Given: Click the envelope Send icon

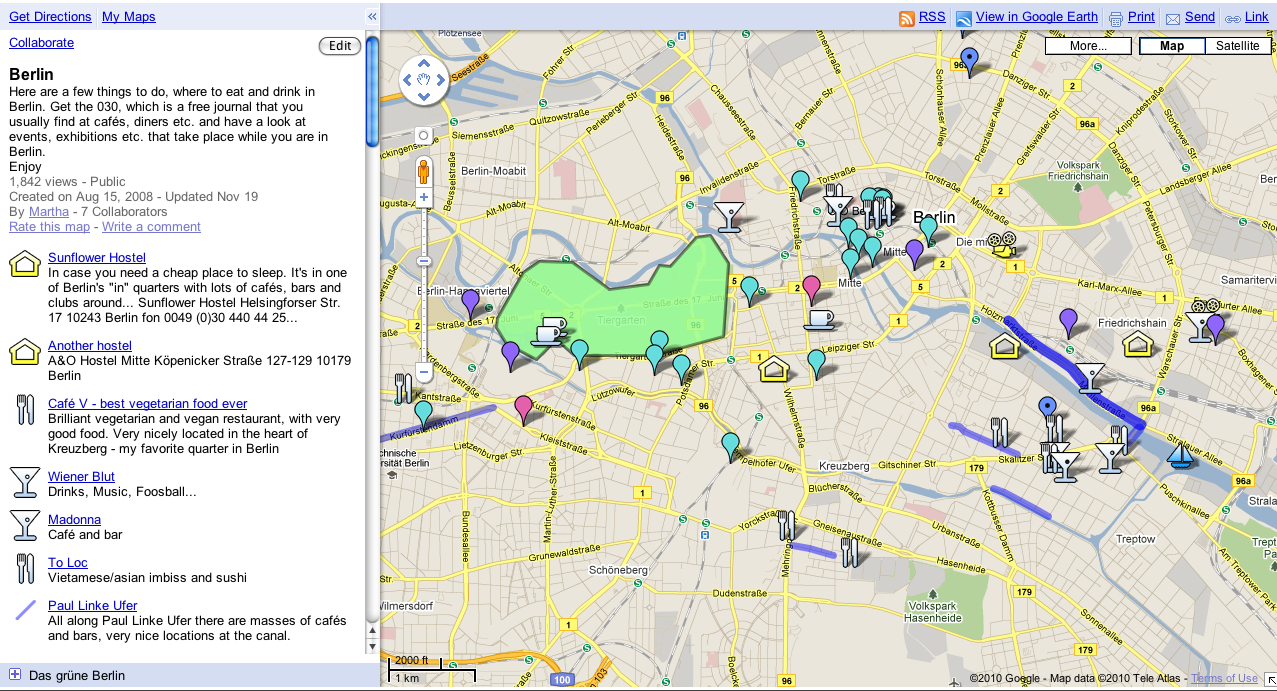Looking at the screenshot, I should tap(1173, 18).
